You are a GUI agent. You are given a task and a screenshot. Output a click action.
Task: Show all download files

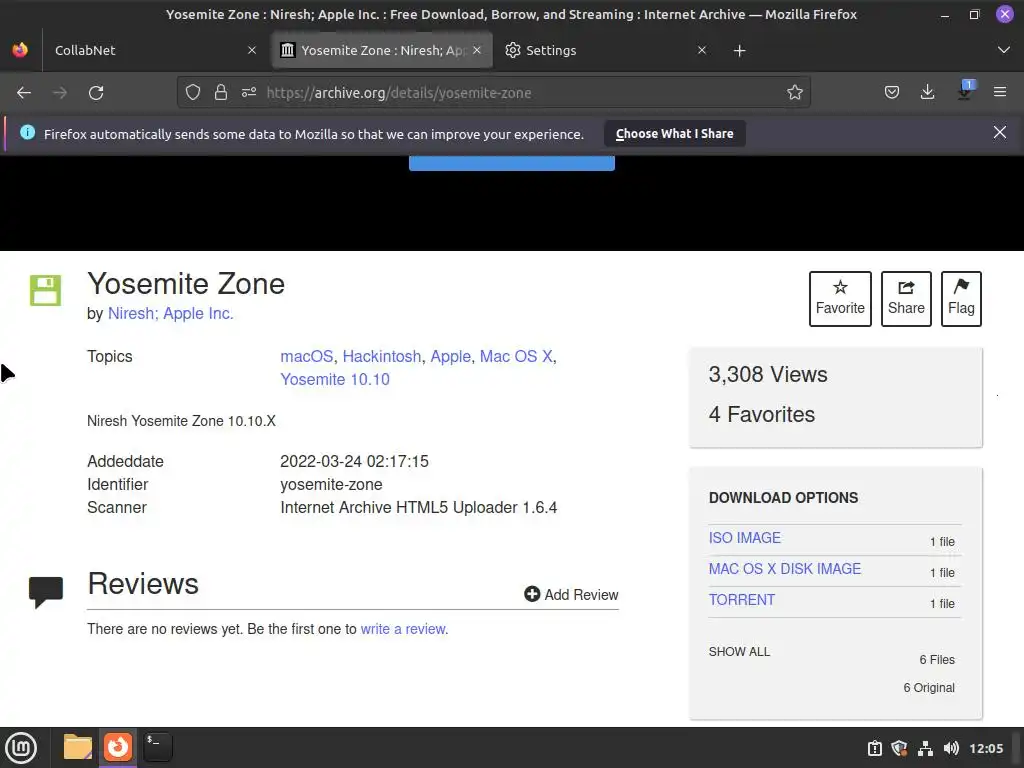739,652
